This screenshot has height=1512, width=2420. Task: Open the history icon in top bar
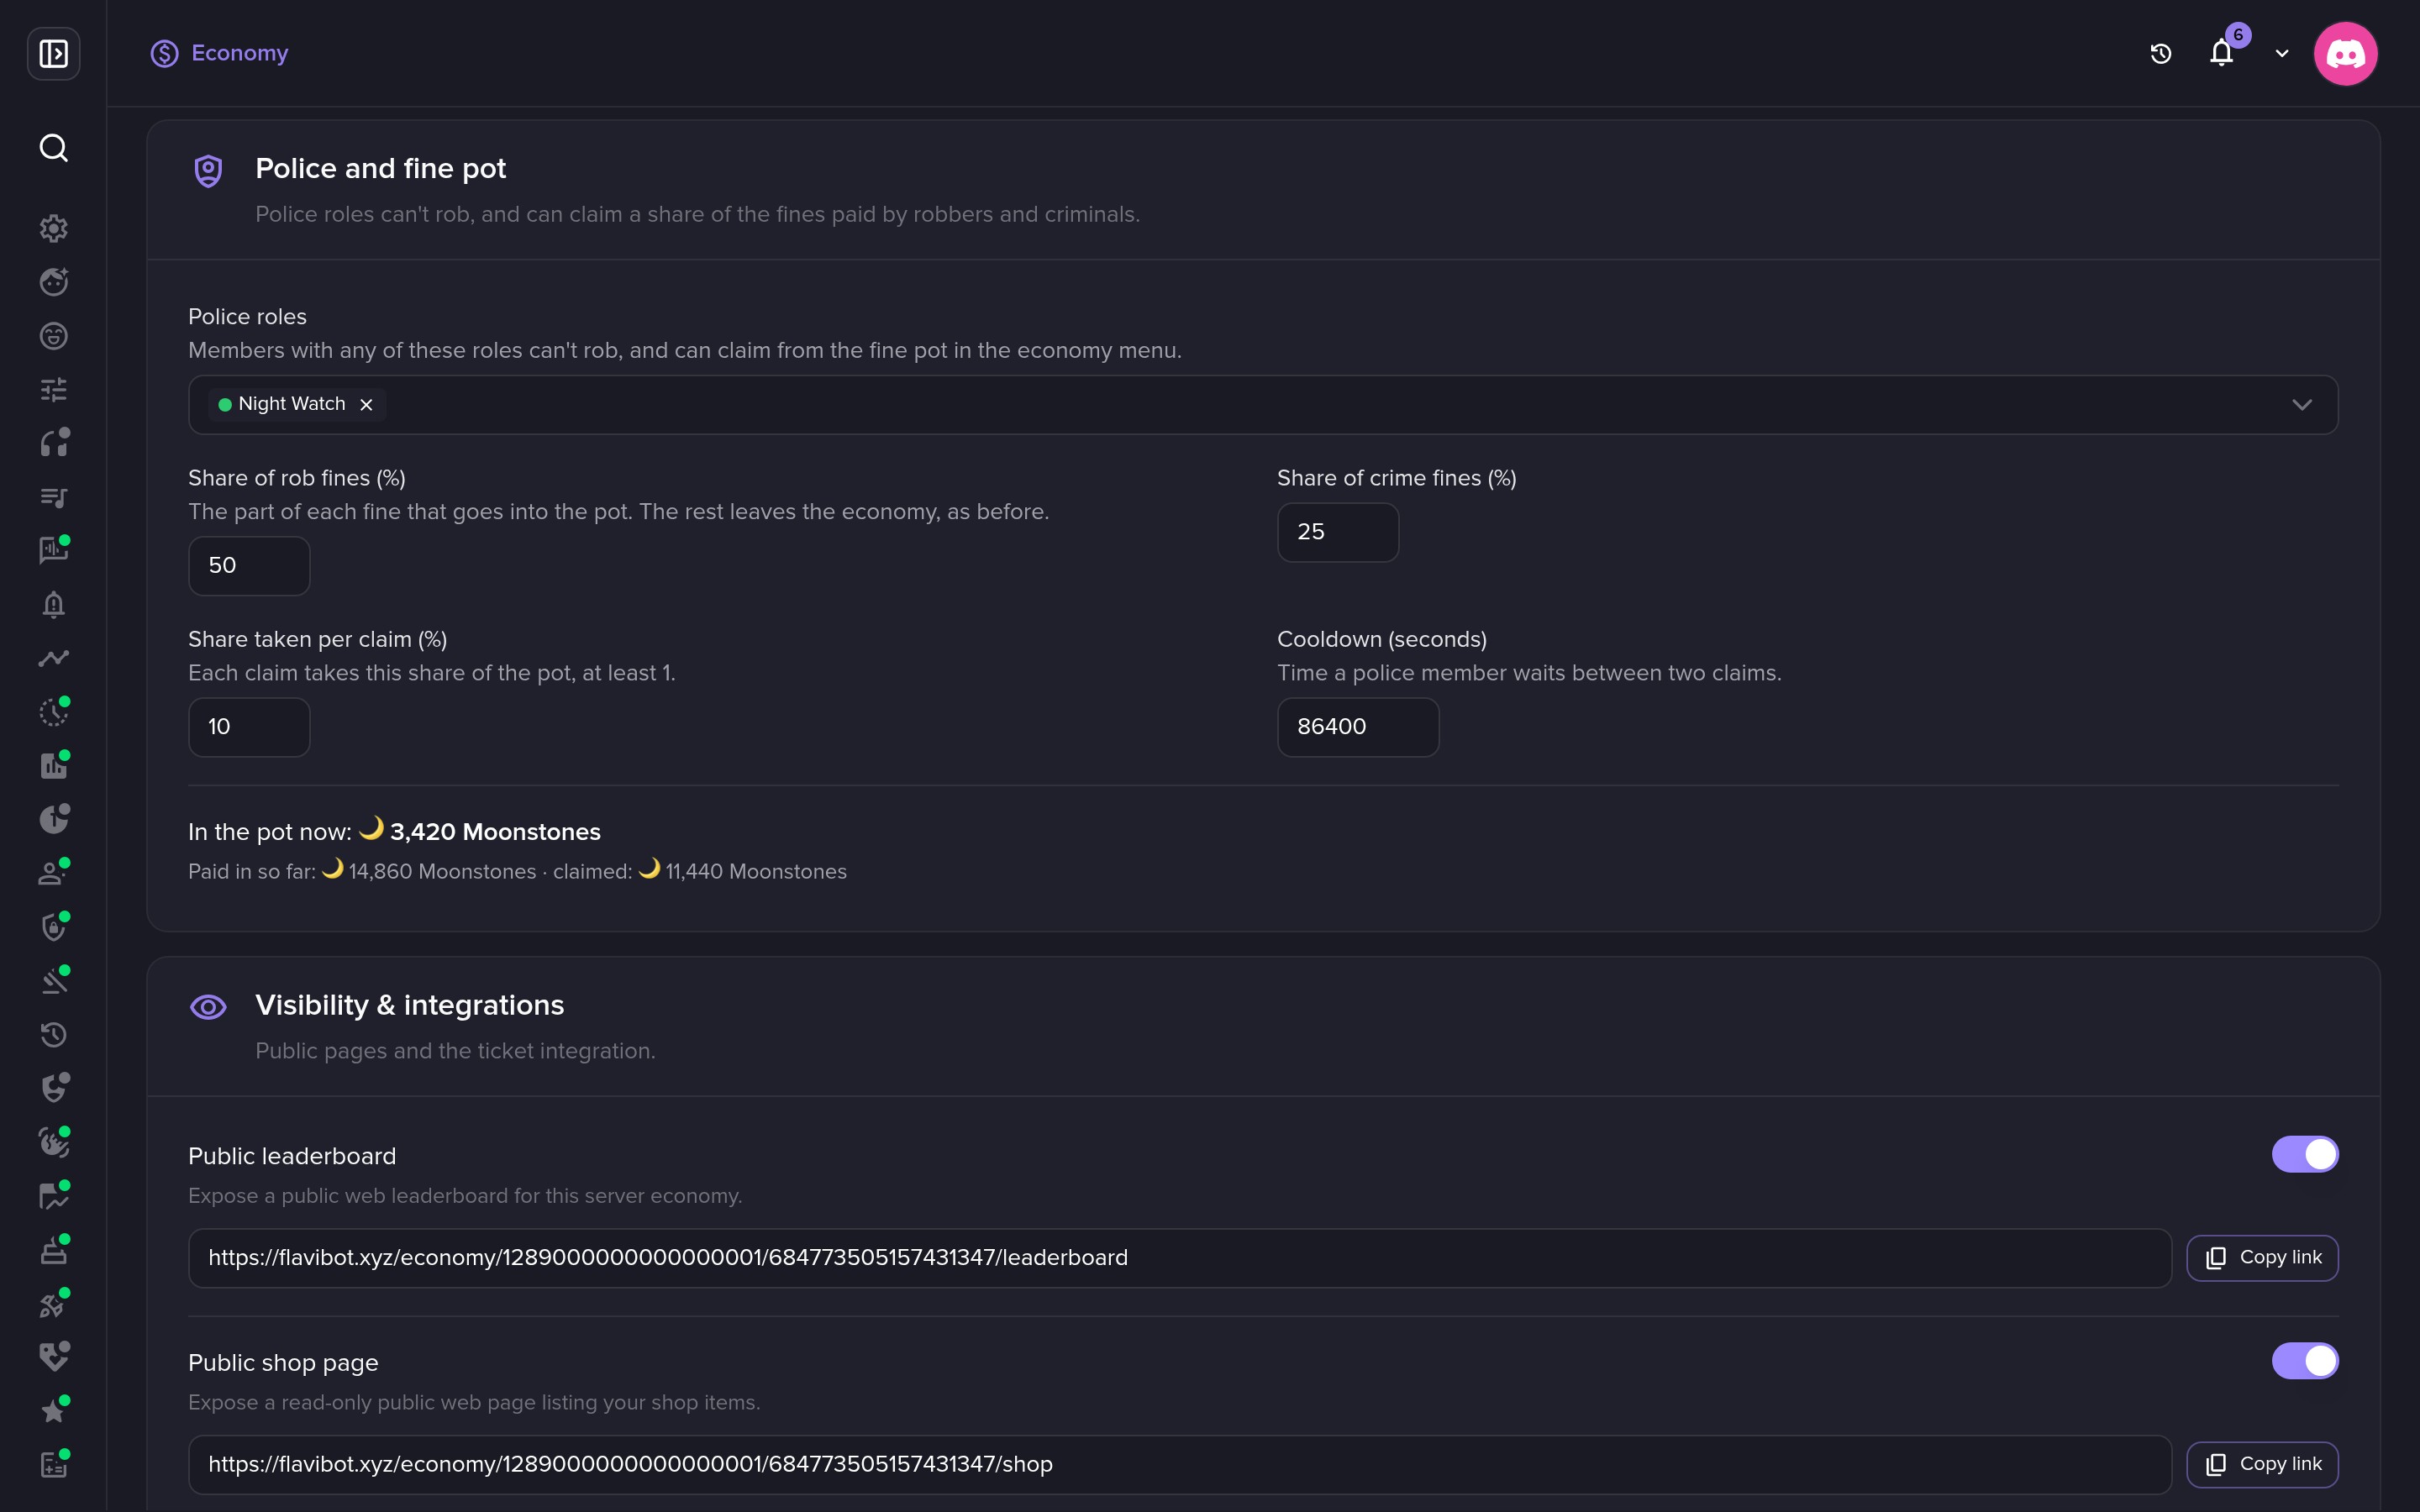[2160, 54]
